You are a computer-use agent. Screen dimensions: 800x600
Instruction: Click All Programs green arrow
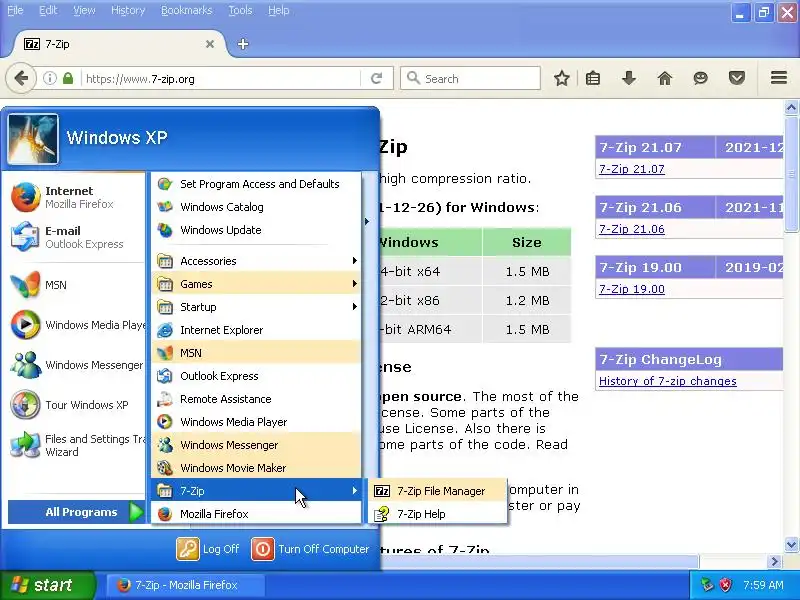(136, 512)
